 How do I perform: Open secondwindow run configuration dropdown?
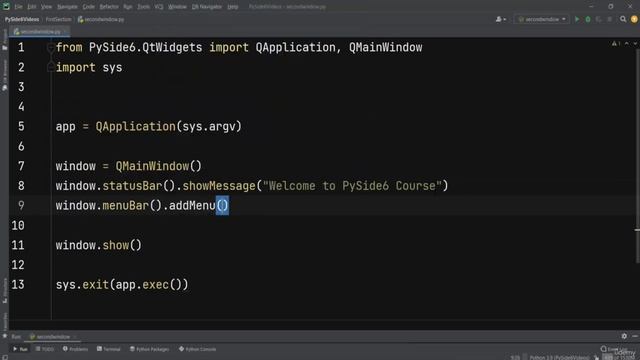pos(541,19)
